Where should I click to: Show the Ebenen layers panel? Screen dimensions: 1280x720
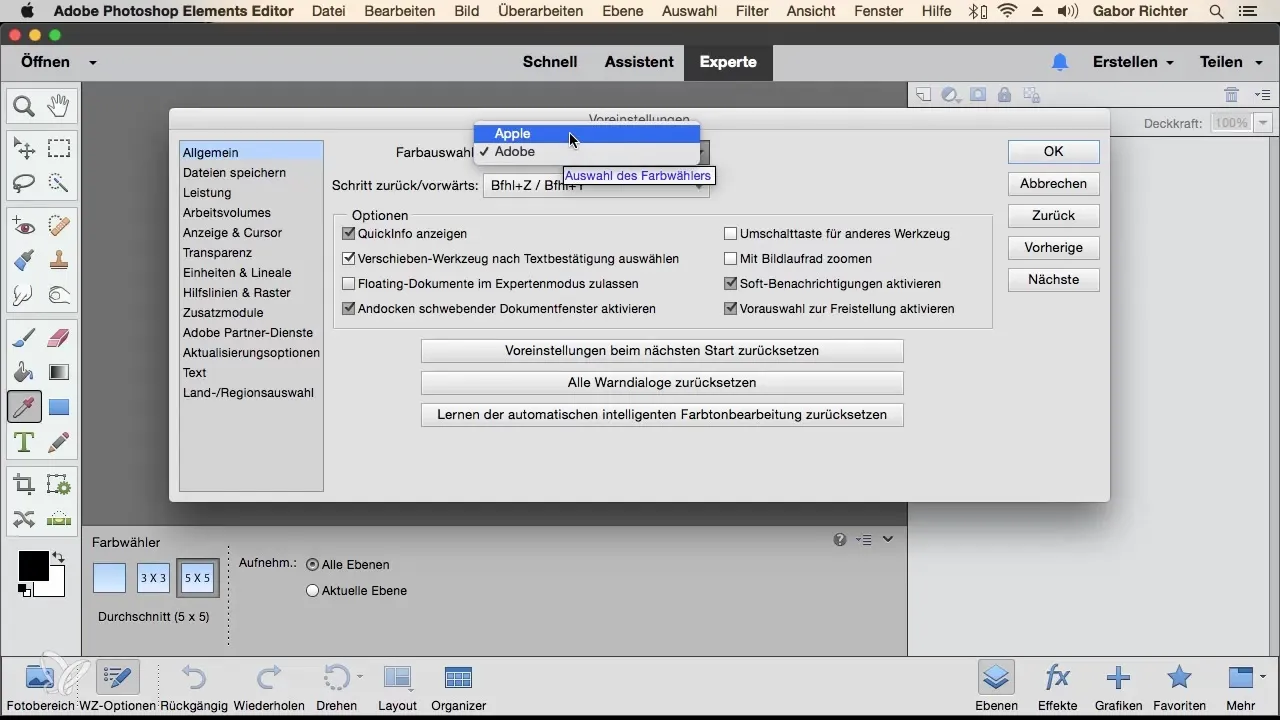pos(996,687)
